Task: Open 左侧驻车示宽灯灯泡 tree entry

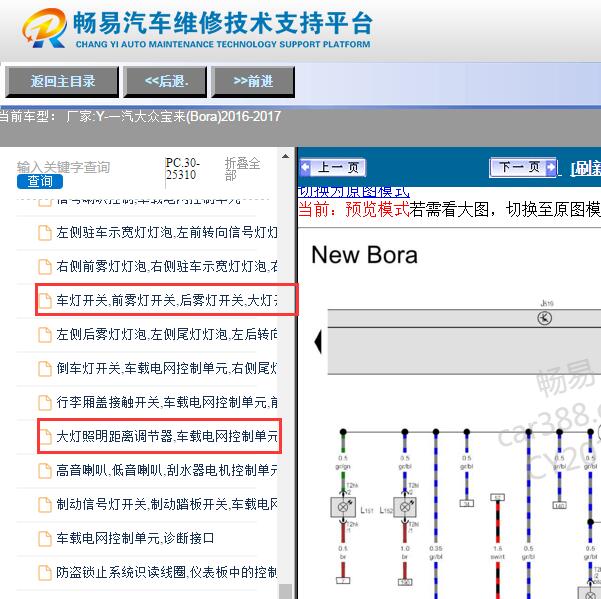Action: coord(167,232)
